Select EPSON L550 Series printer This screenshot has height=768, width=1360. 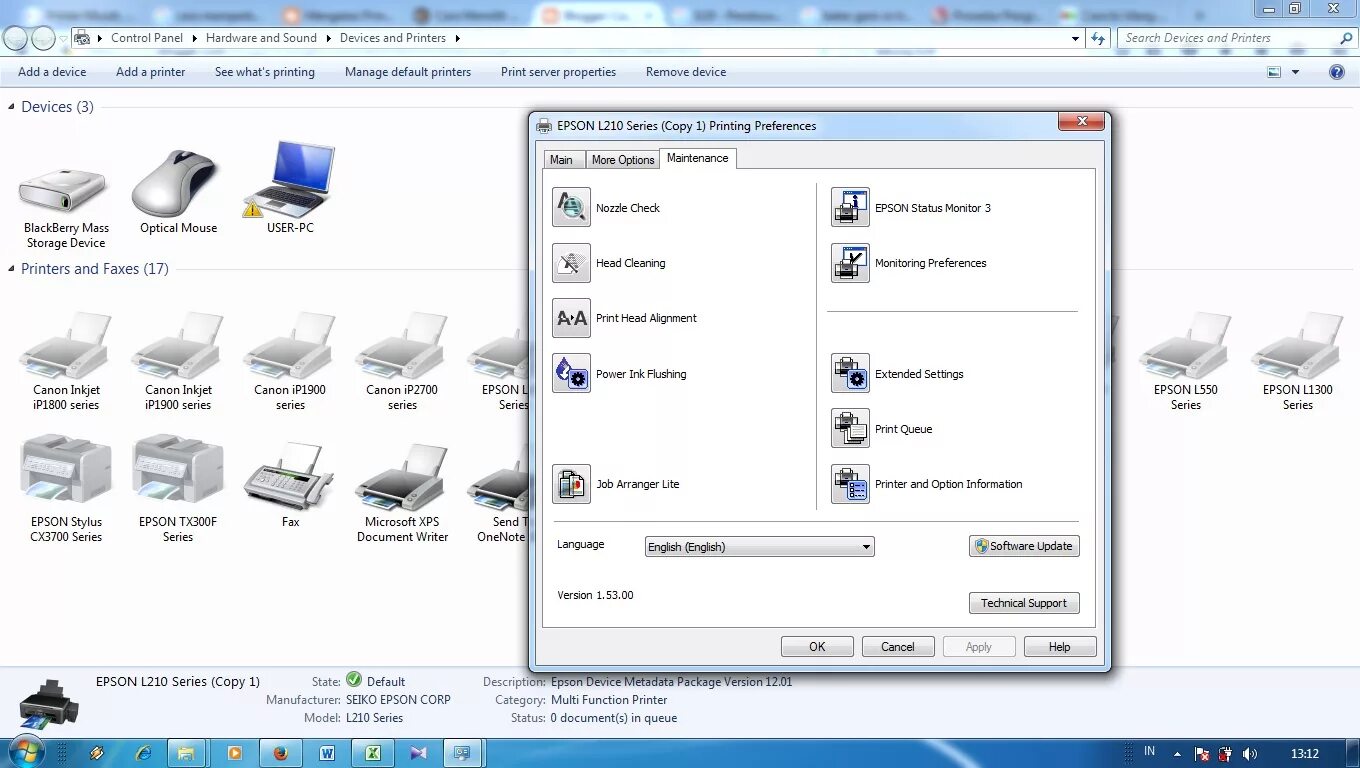pyautogui.click(x=1186, y=360)
